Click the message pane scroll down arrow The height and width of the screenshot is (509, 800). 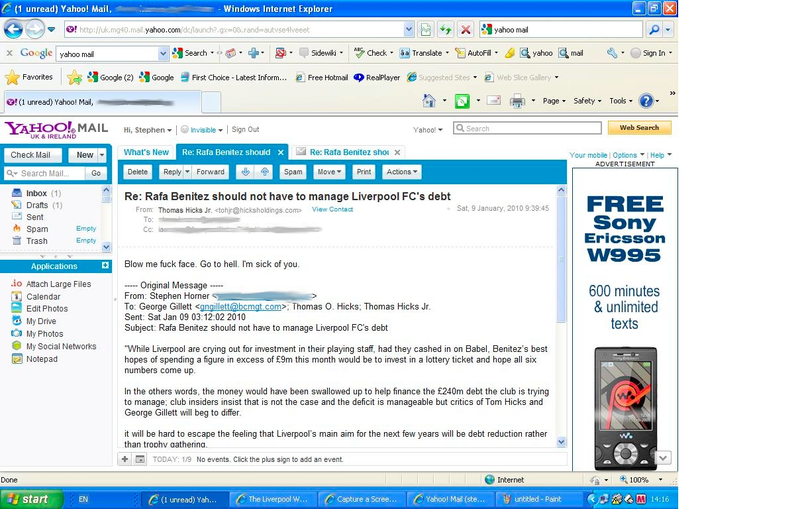561,442
